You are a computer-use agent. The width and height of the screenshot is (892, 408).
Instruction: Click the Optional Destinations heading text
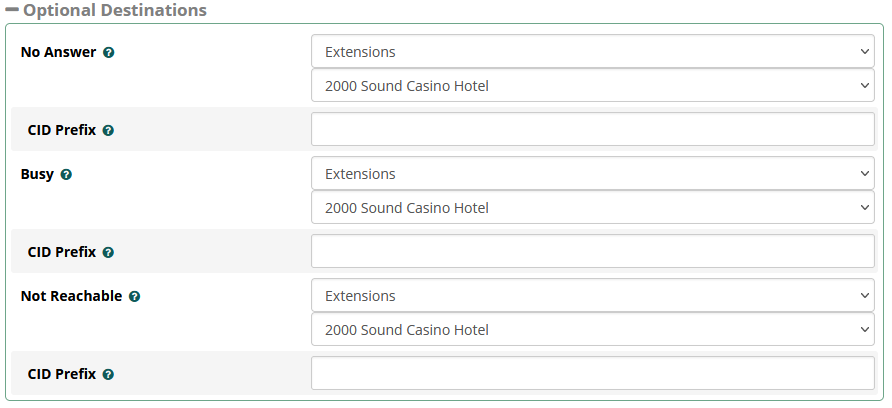(x=115, y=10)
